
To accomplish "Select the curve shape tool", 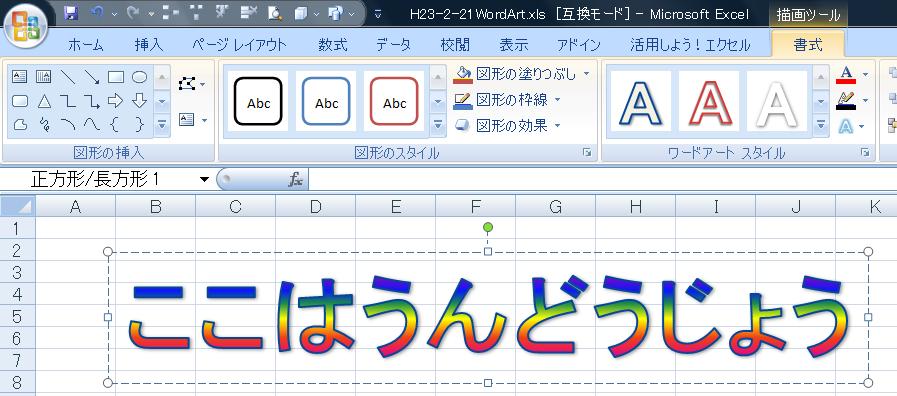I will pyautogui.click(x=92, y=124).
